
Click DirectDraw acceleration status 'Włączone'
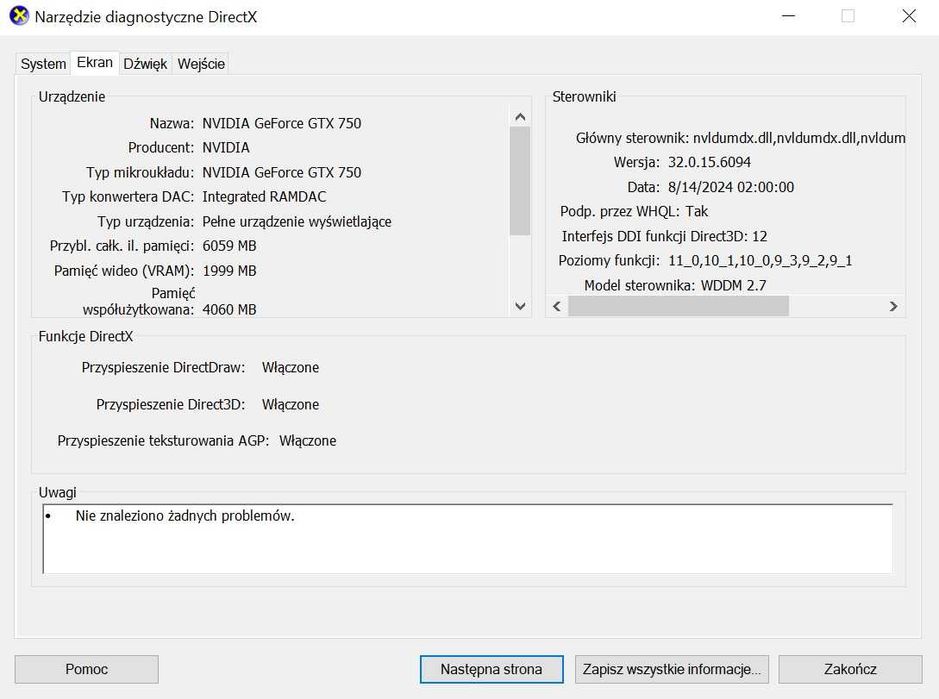(x=290, y=368)
